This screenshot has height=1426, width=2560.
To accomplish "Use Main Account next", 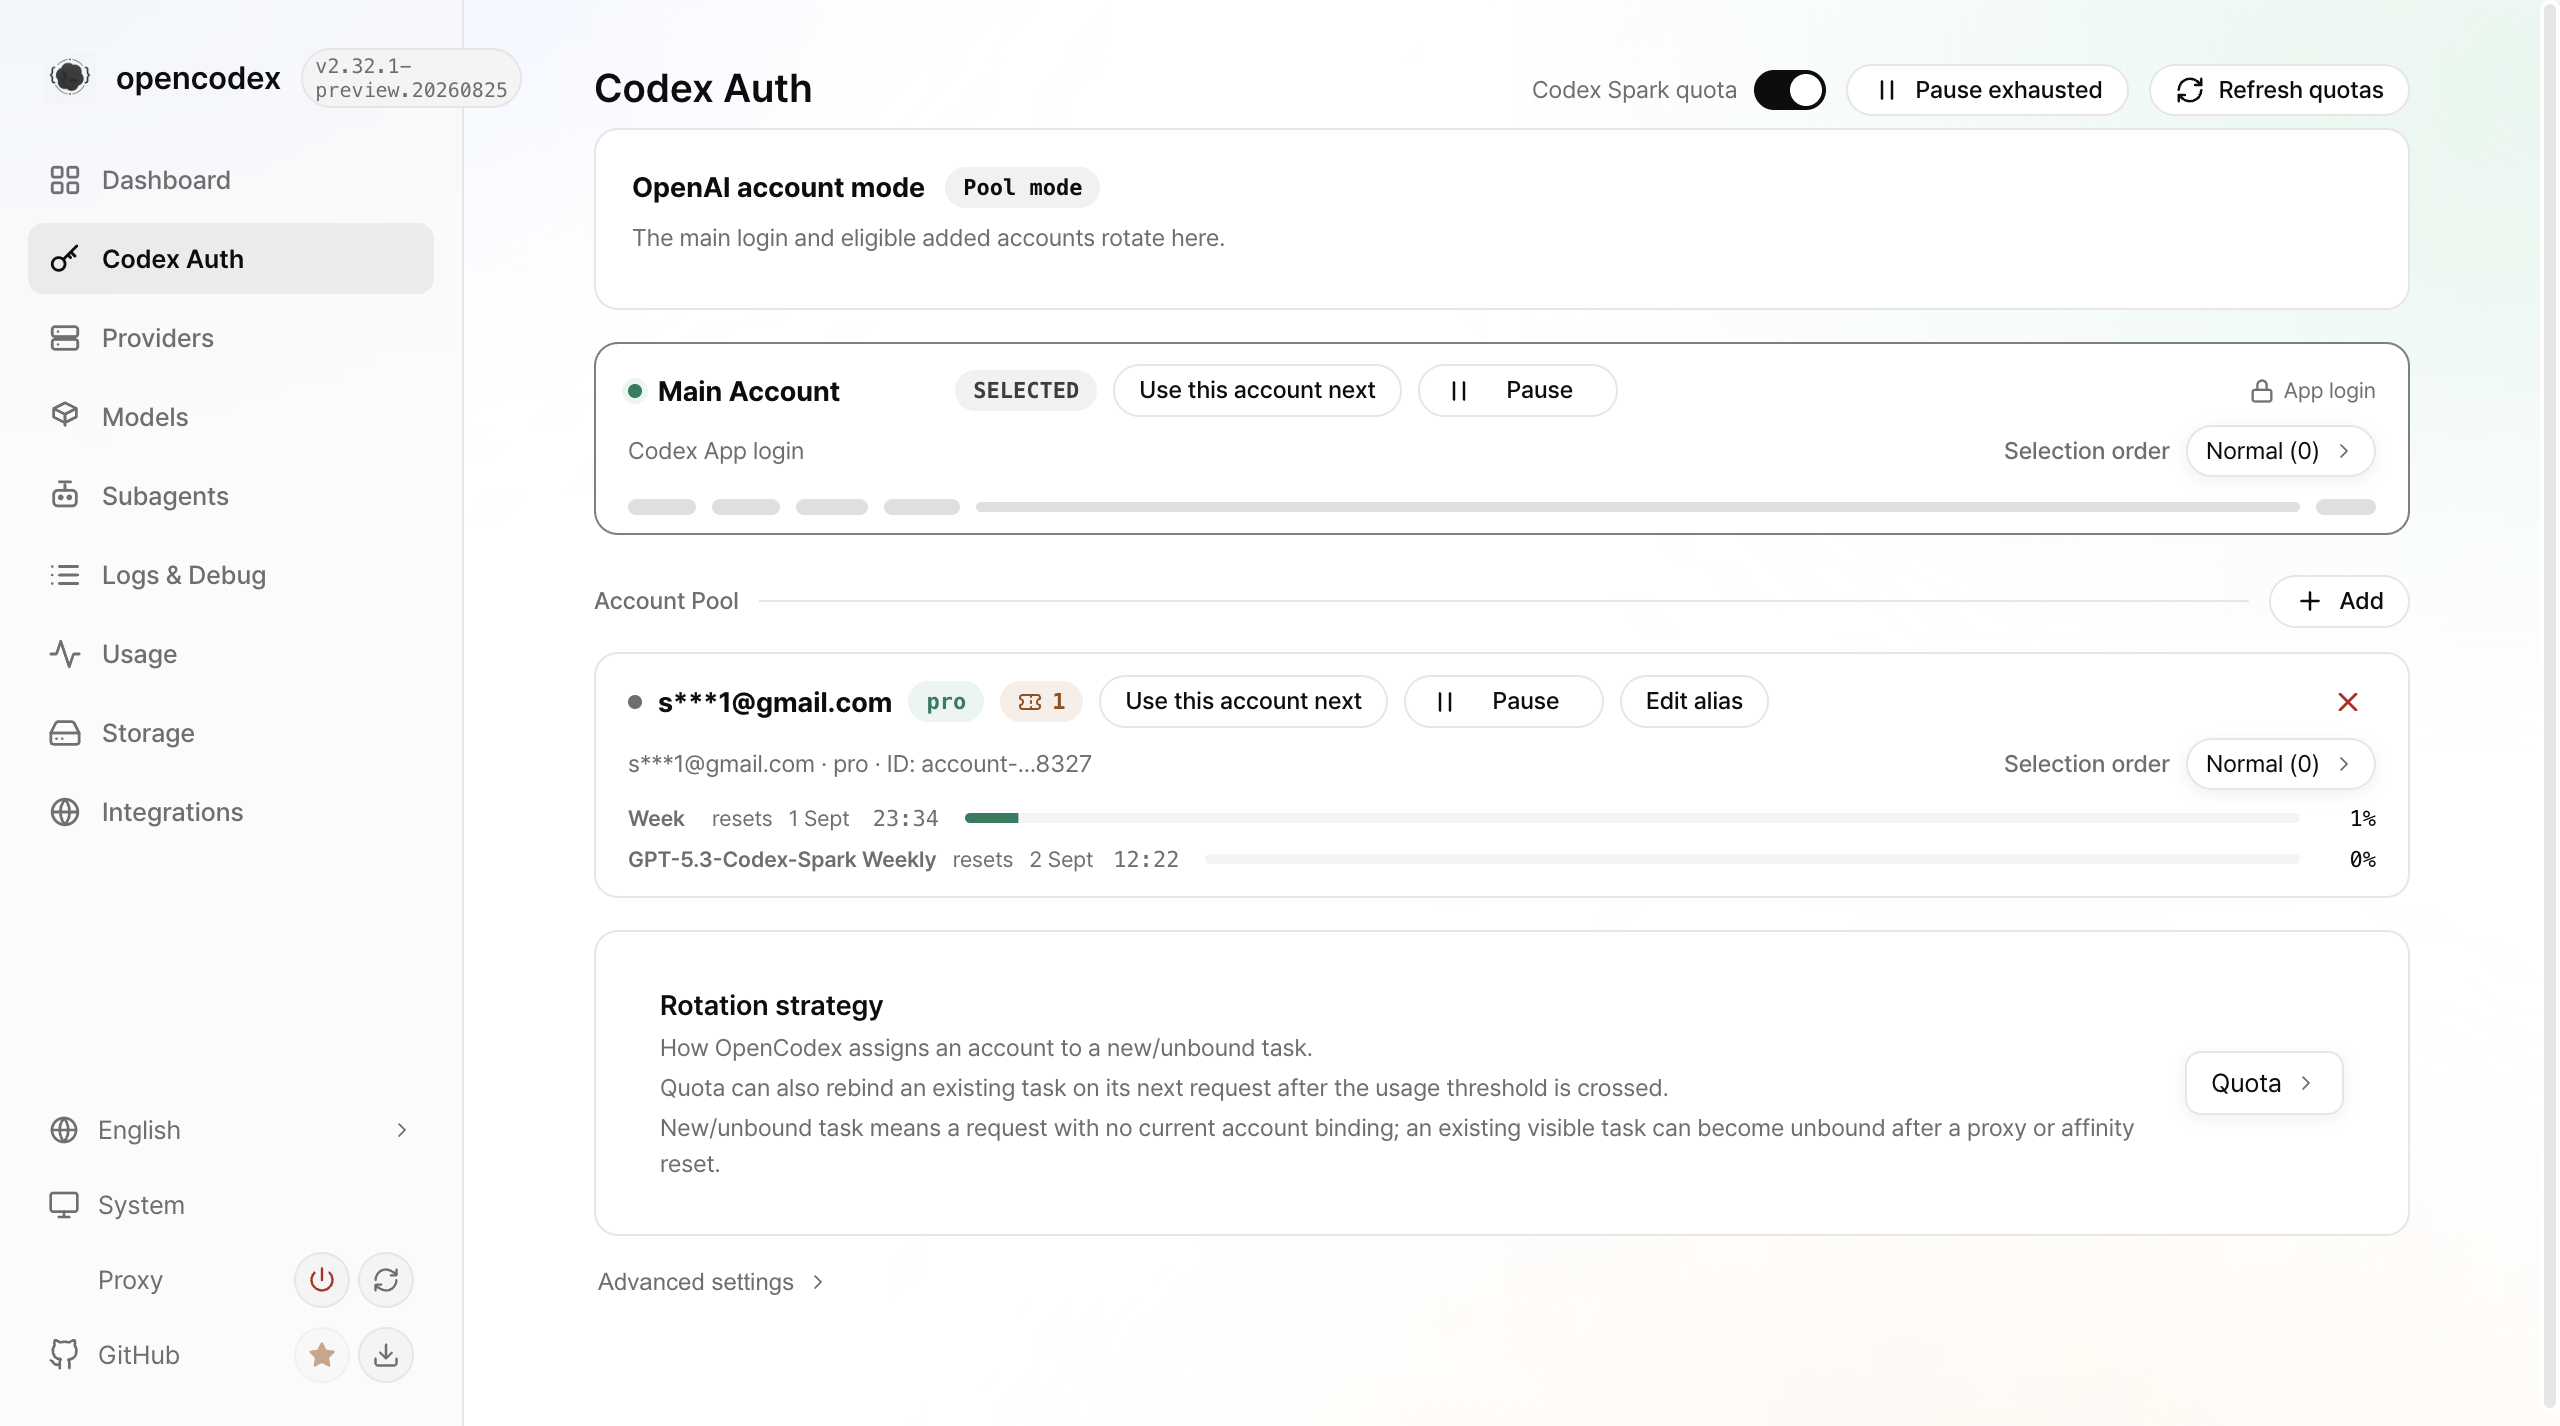I will 1257,390.
